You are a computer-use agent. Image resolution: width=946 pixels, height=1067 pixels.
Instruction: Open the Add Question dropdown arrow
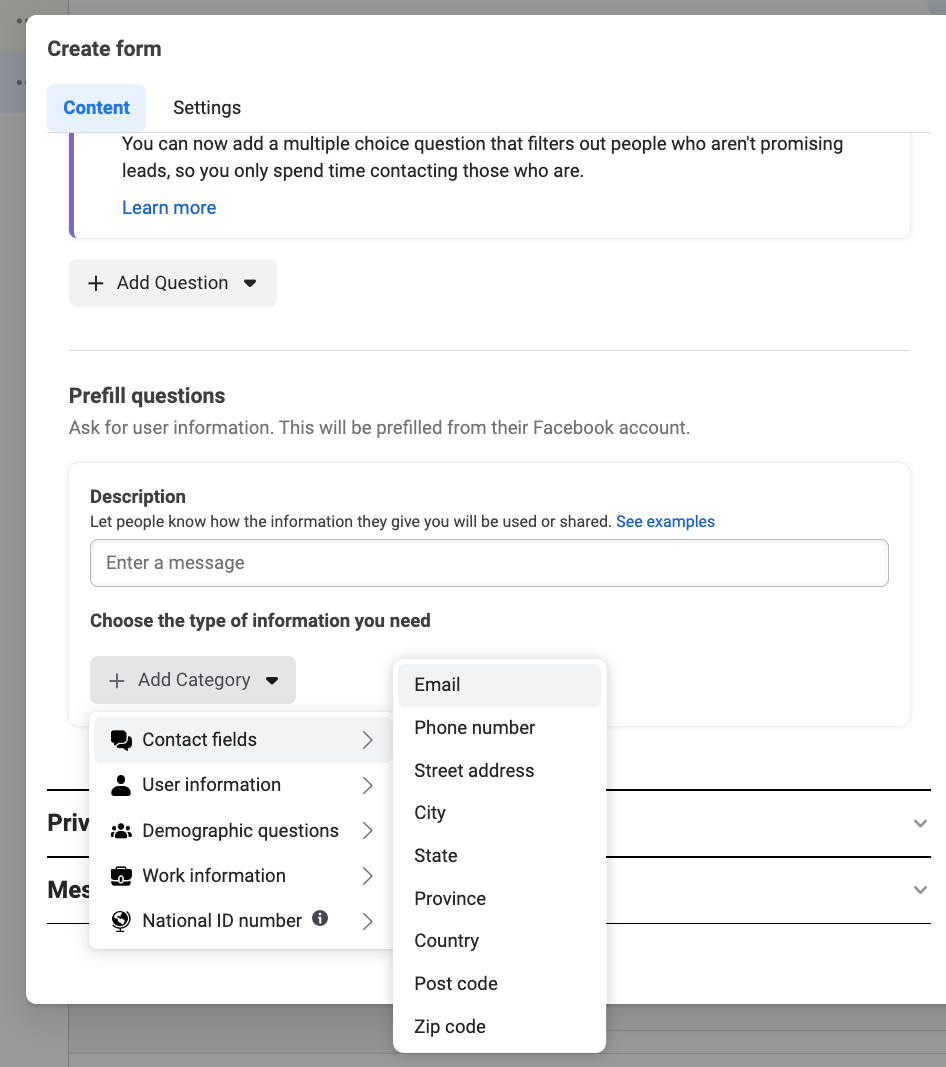tap(250, 283)
